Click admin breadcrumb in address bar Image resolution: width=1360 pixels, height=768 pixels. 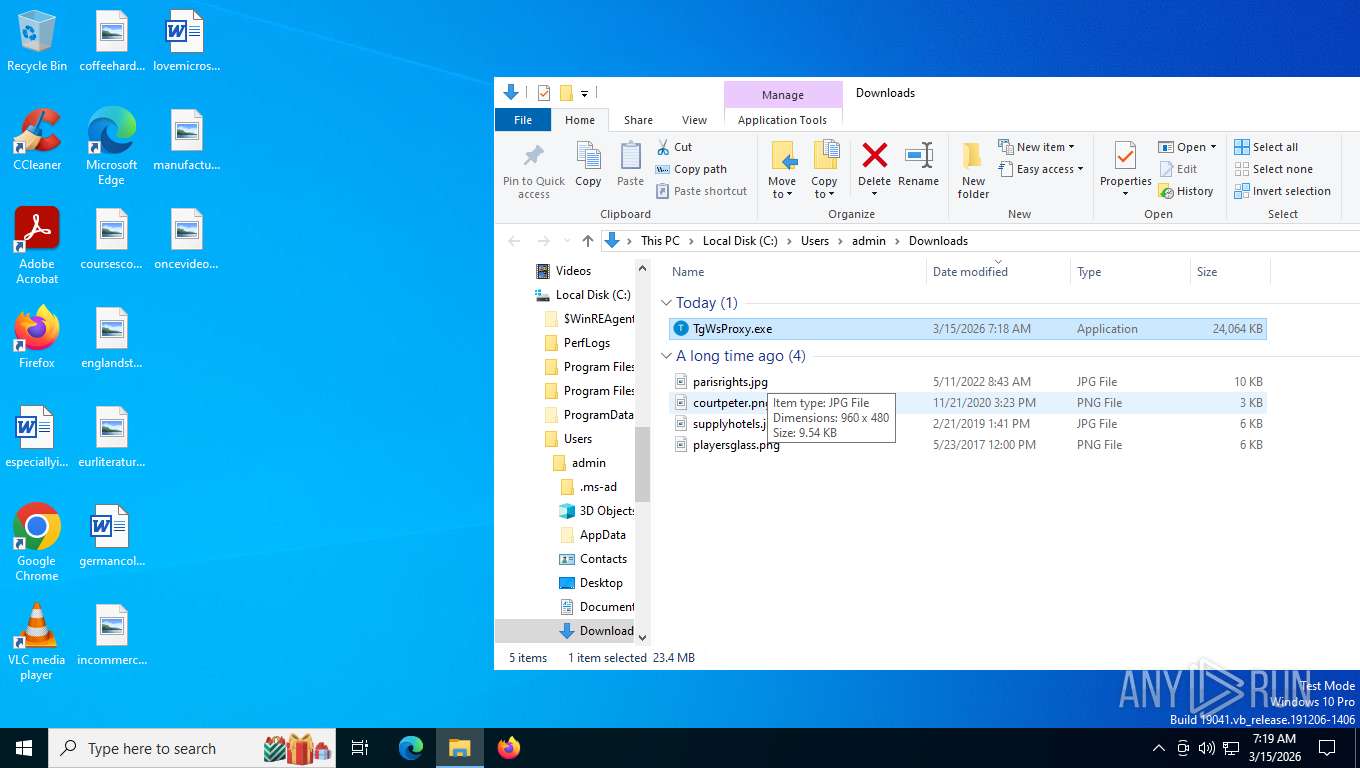[x=869, y=241]
